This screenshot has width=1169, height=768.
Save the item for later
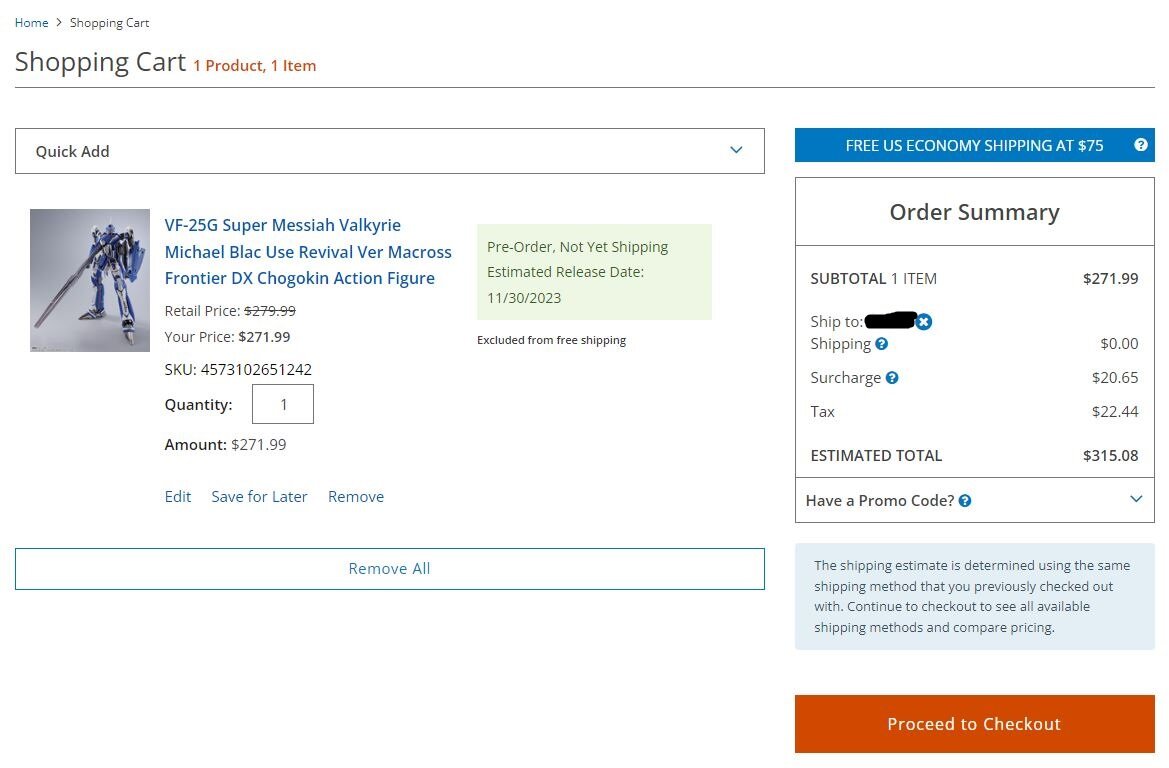click(x=259, y=497)
